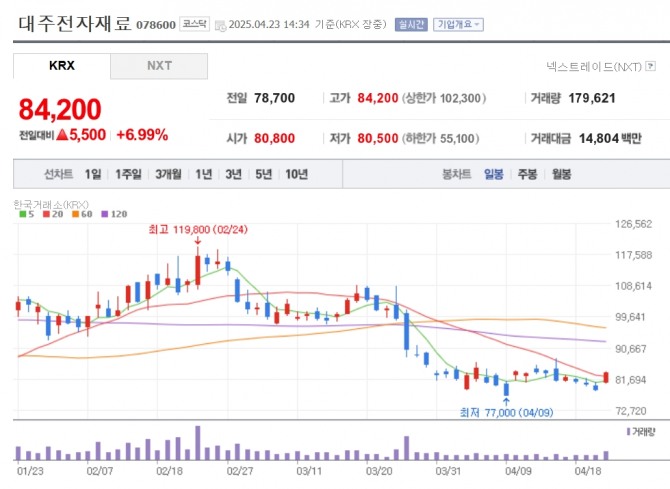Click the trading value 14,804 백만
Screen dimensions: 670x489
click(x=610, y=138)
